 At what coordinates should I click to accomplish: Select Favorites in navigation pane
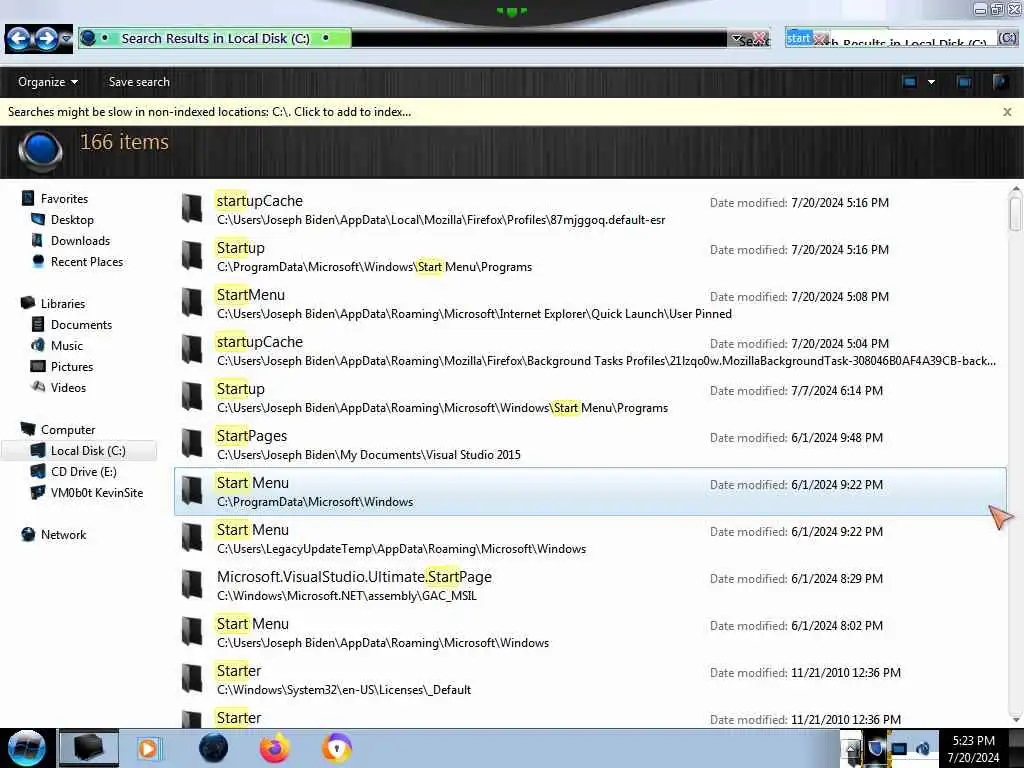[x=64, y=199]
